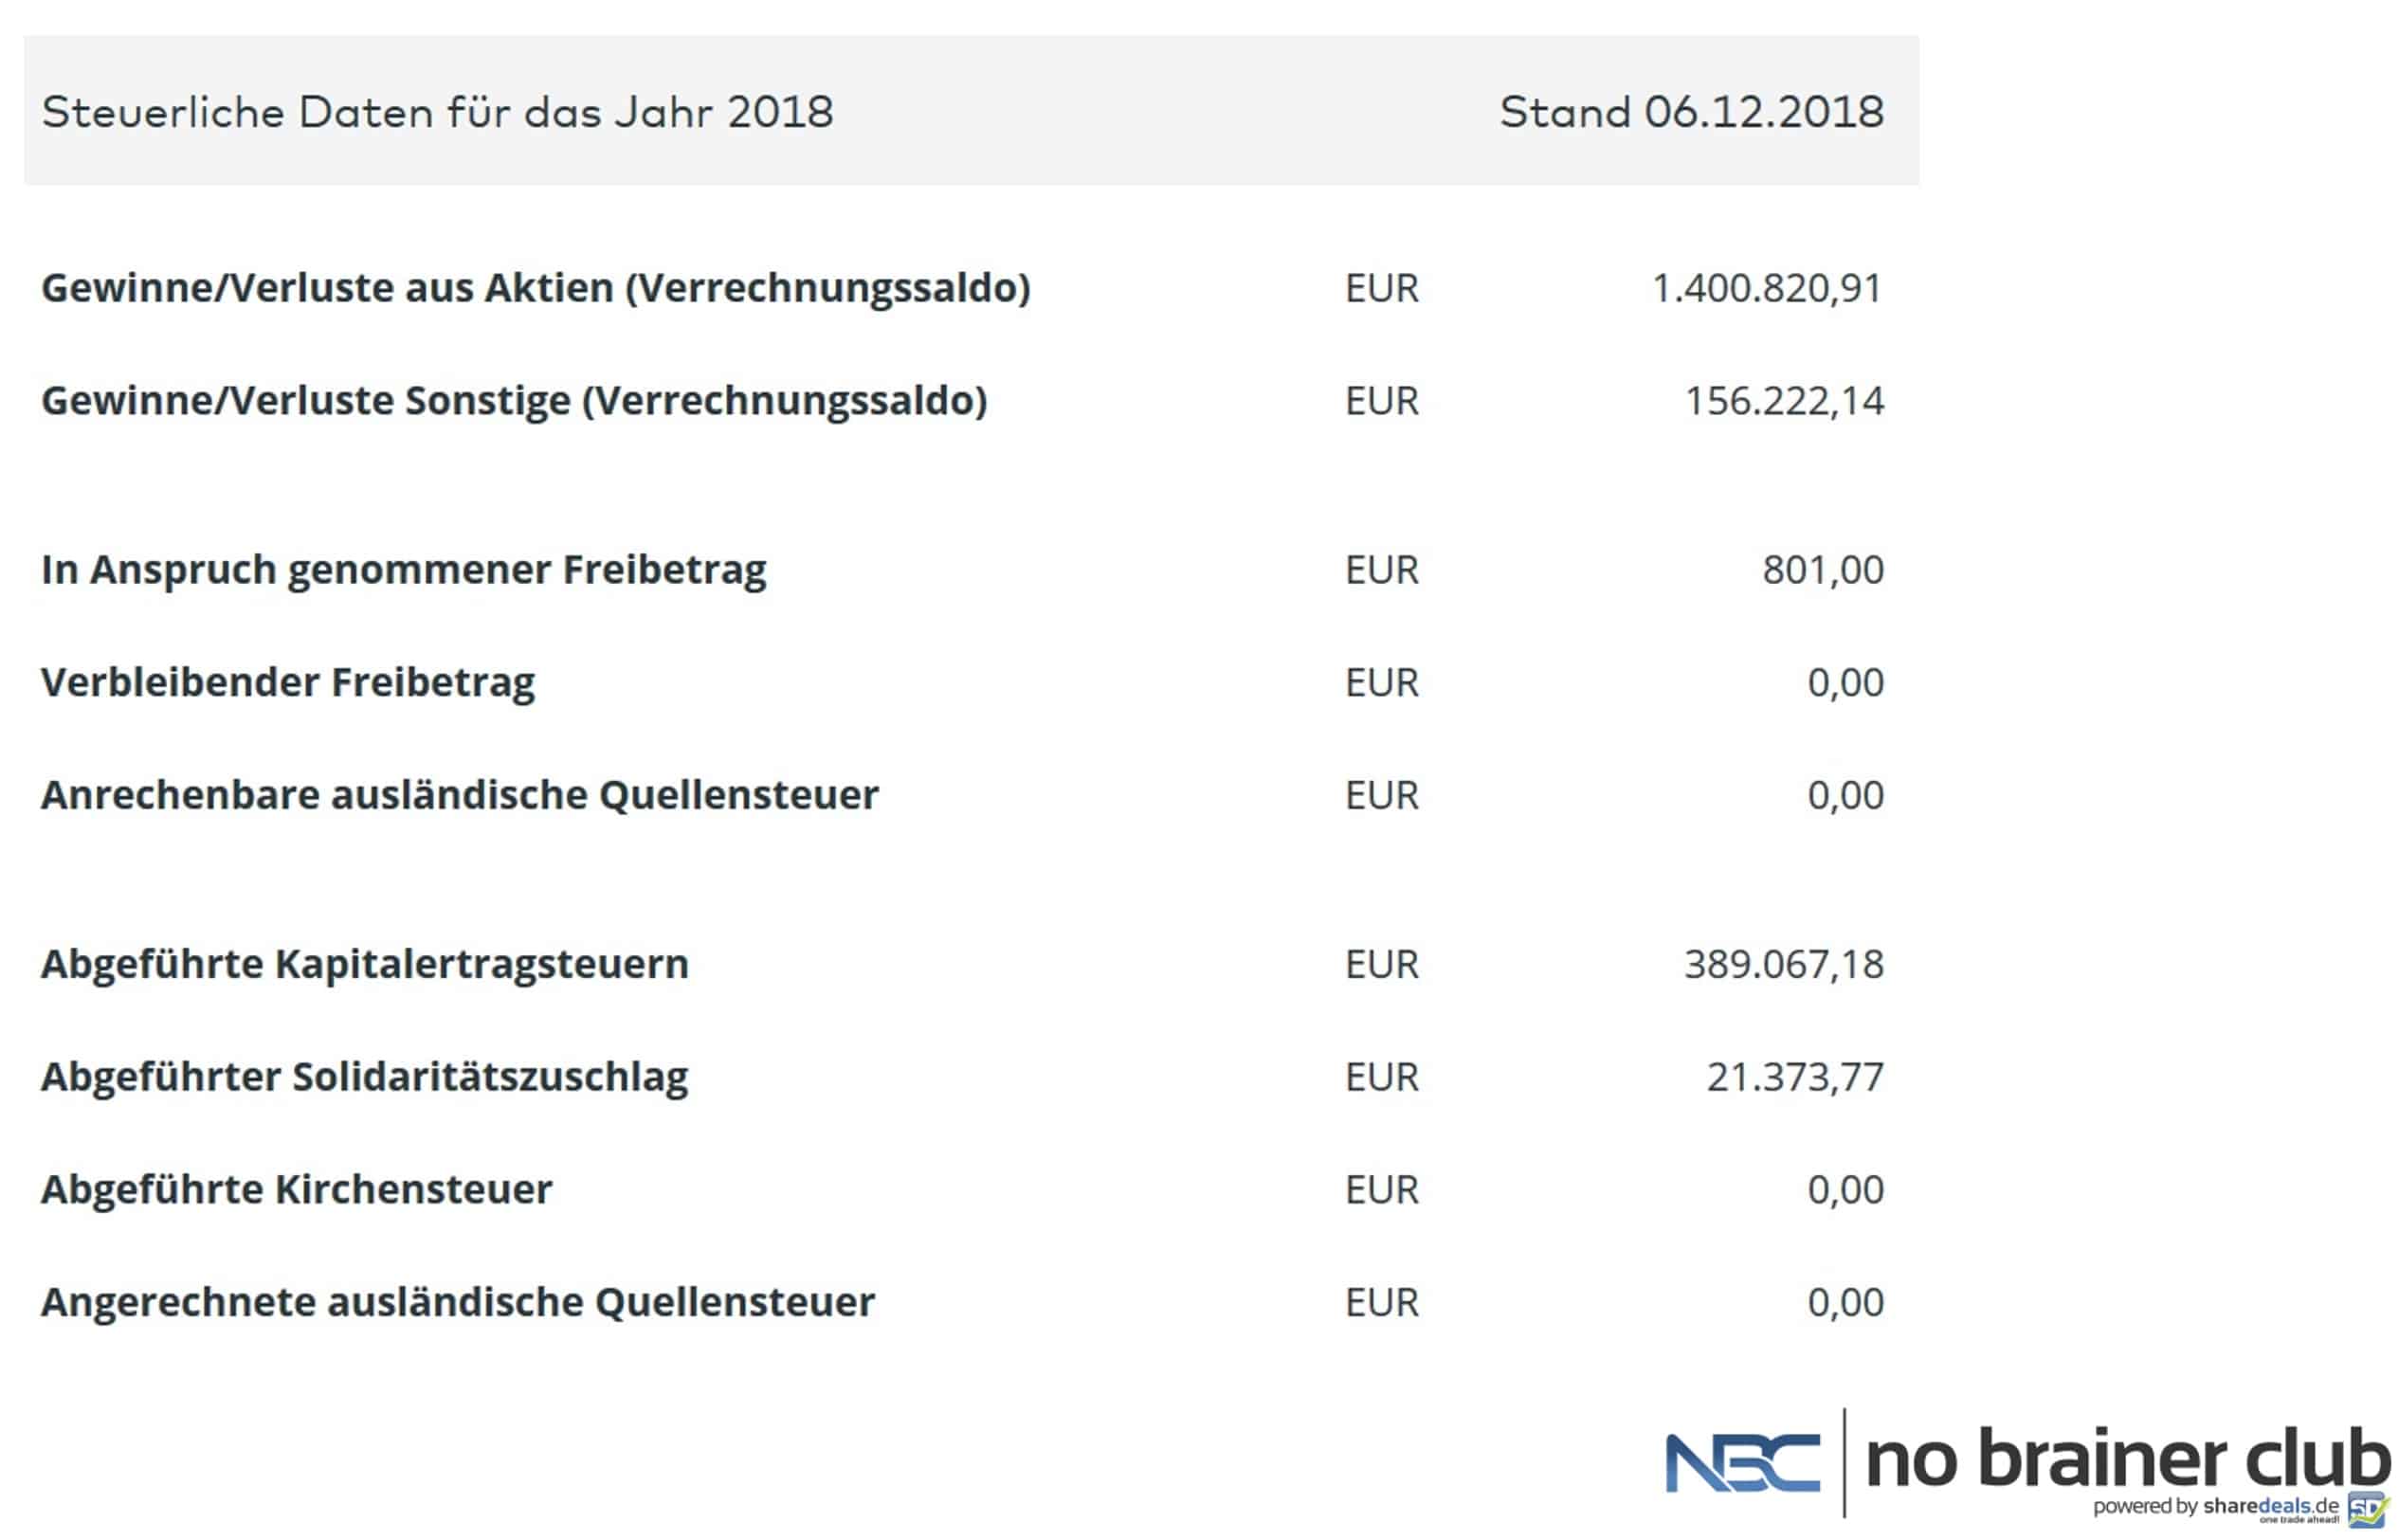Click the NBC logo icon
Screen dimensions: 2399x1540
click(x=1742, y=1463)
